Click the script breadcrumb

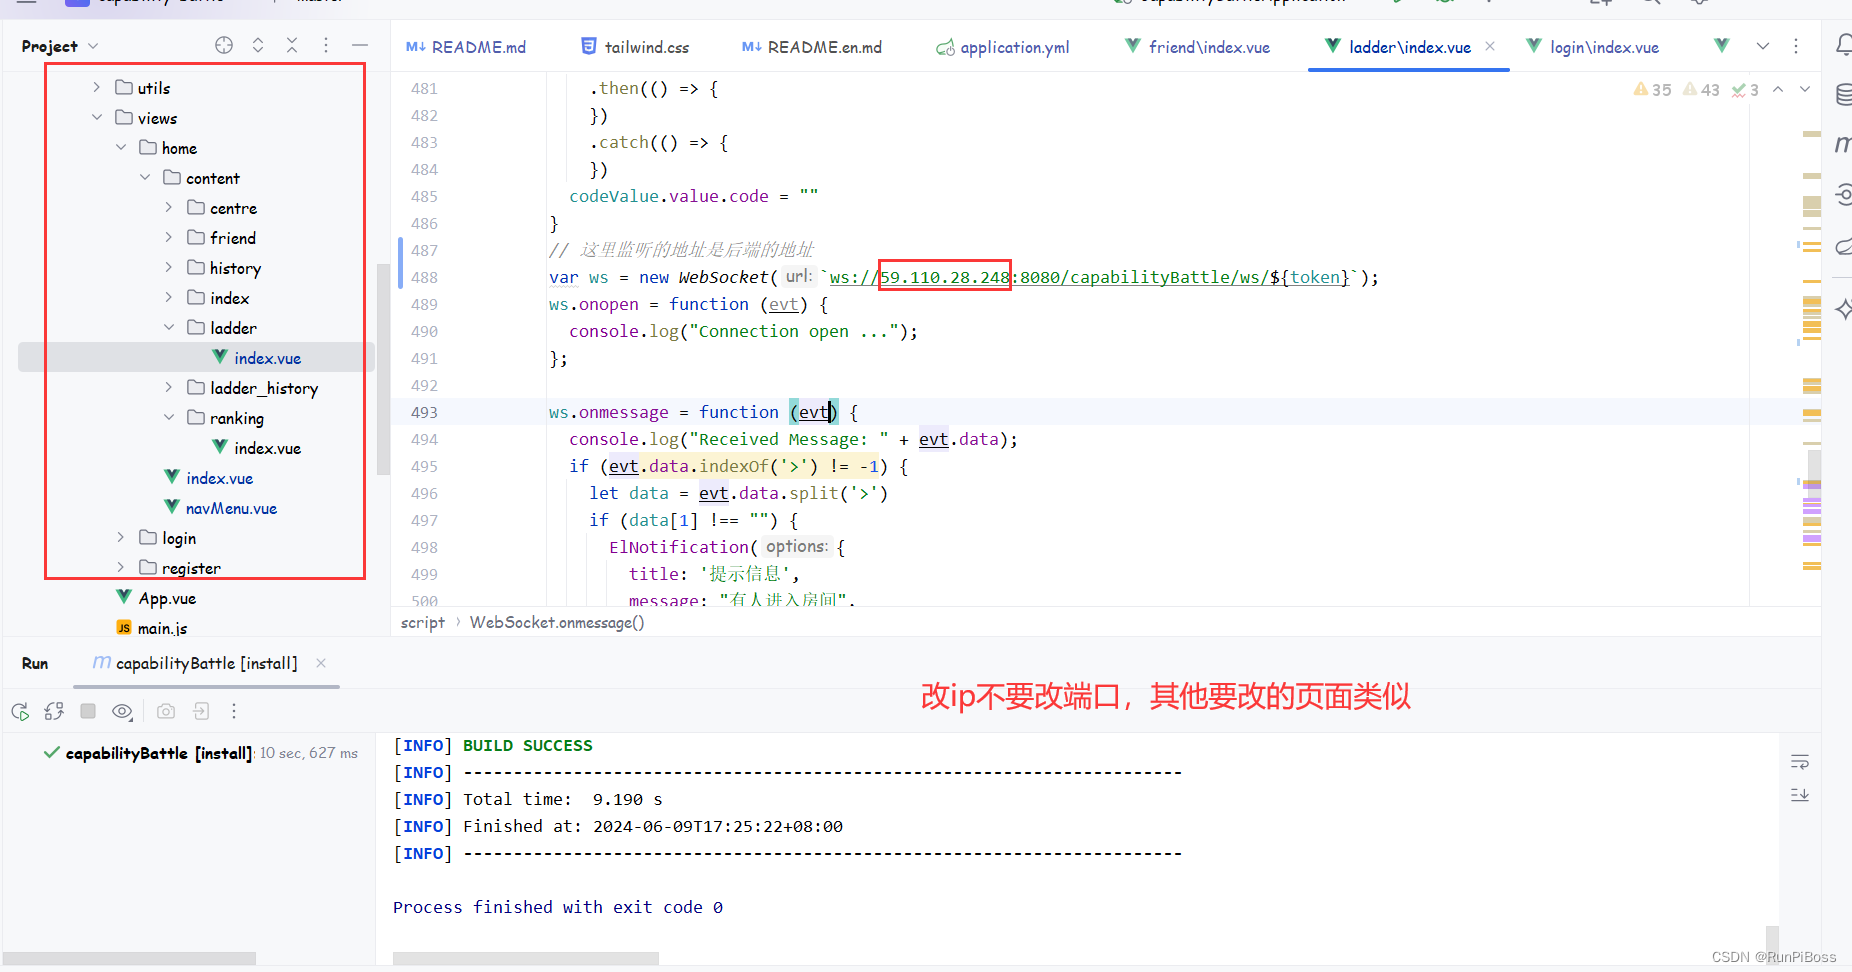(x=423, y=622)
